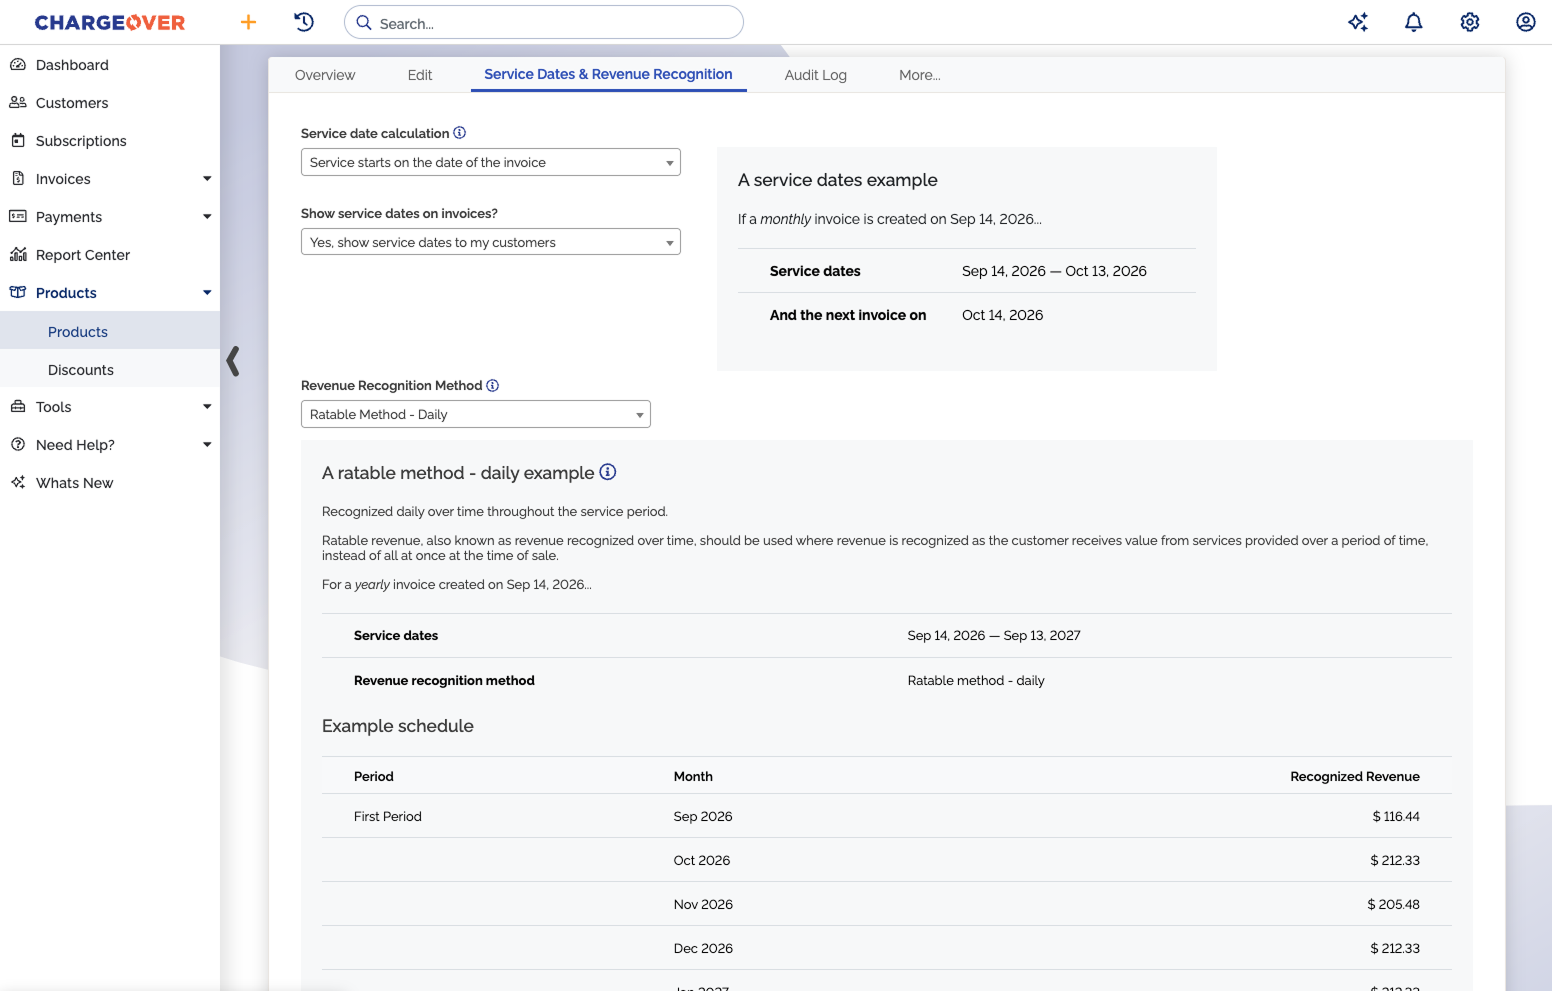Select Service Dates & Revenue Recognition tab
The width and height of the screenshot is (1552, 991).
(x=608, y=75)
